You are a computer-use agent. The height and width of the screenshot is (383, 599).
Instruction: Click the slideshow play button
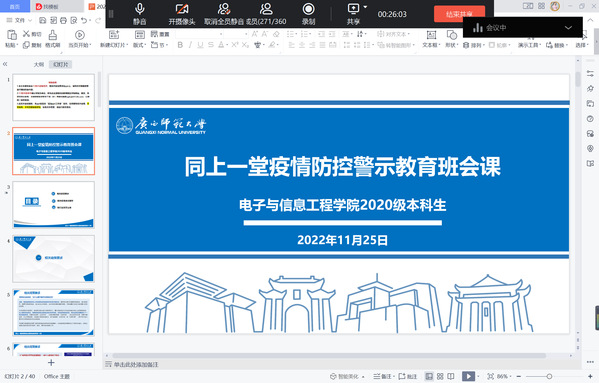point(468,377)
